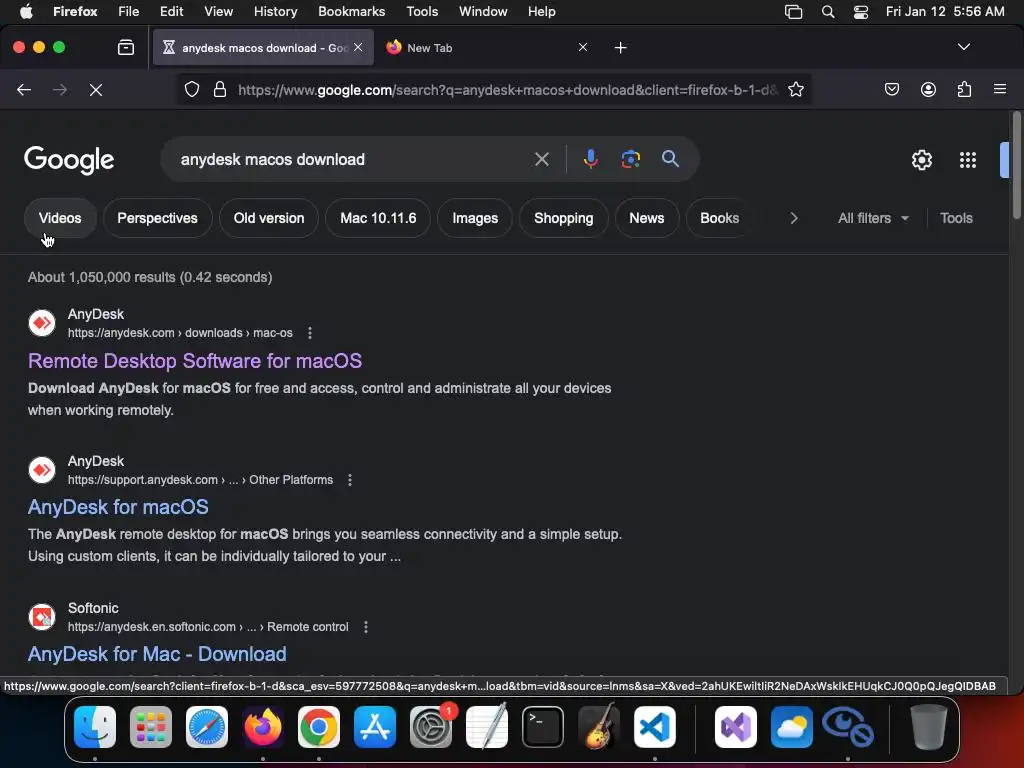Click the tracking protection shield icon
Screen dimensions: 1024x768
pos(191,89)
